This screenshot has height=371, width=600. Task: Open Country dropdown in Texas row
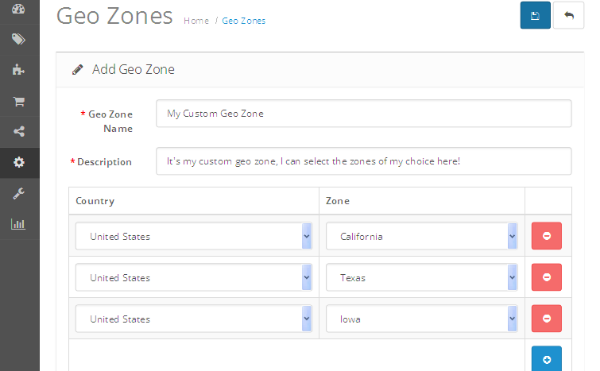(194, 278)
